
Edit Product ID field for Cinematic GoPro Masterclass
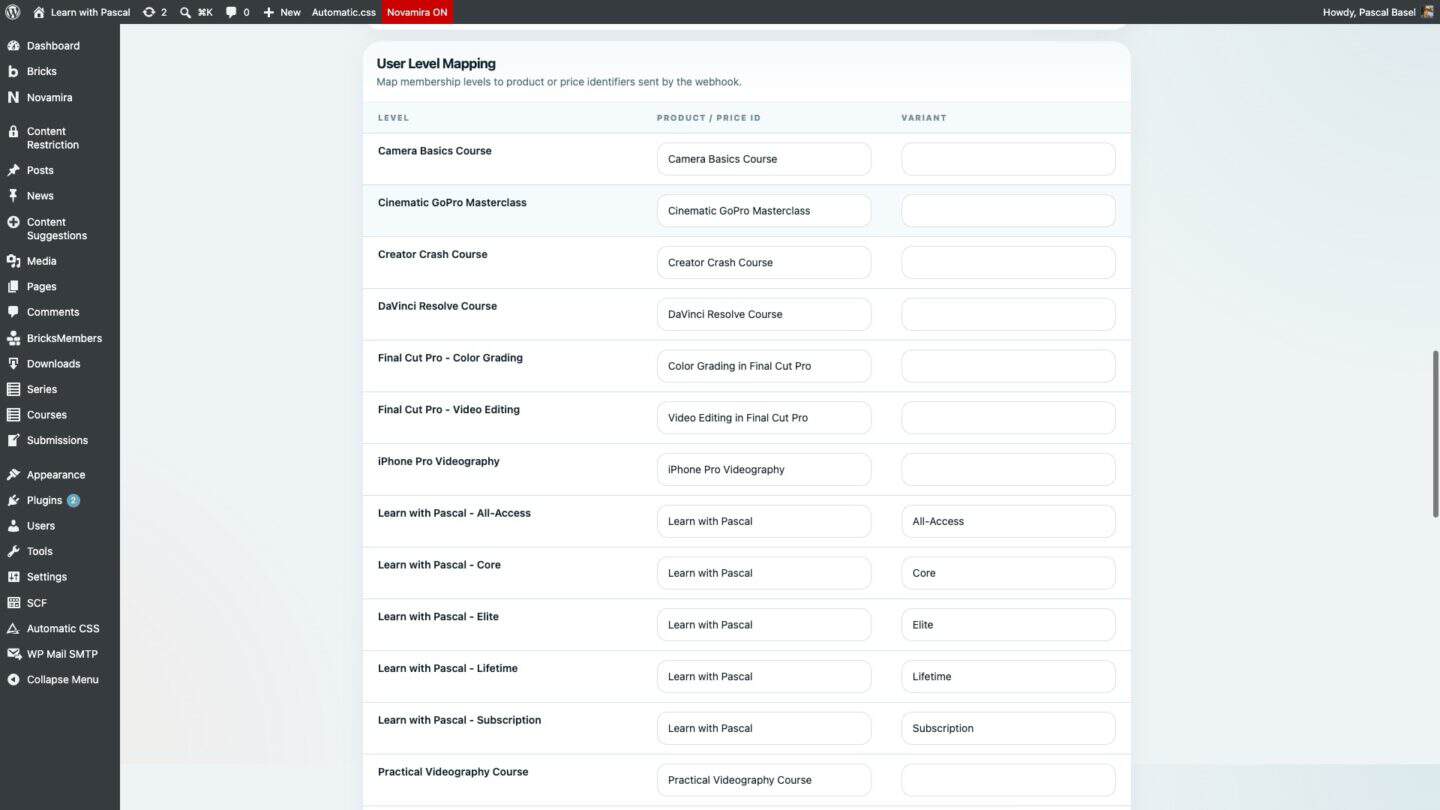click(x=764, y=211)
